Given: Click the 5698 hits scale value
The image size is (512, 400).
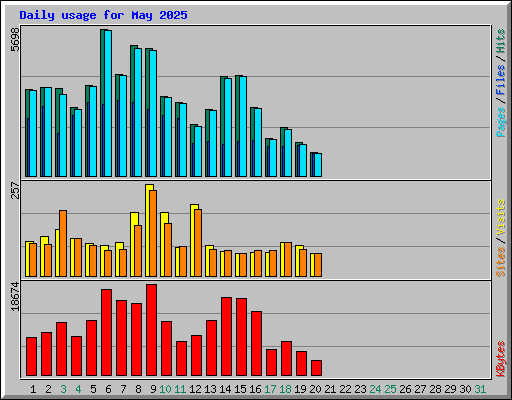Looking at the screenshot, I should [x=15, y=39].
